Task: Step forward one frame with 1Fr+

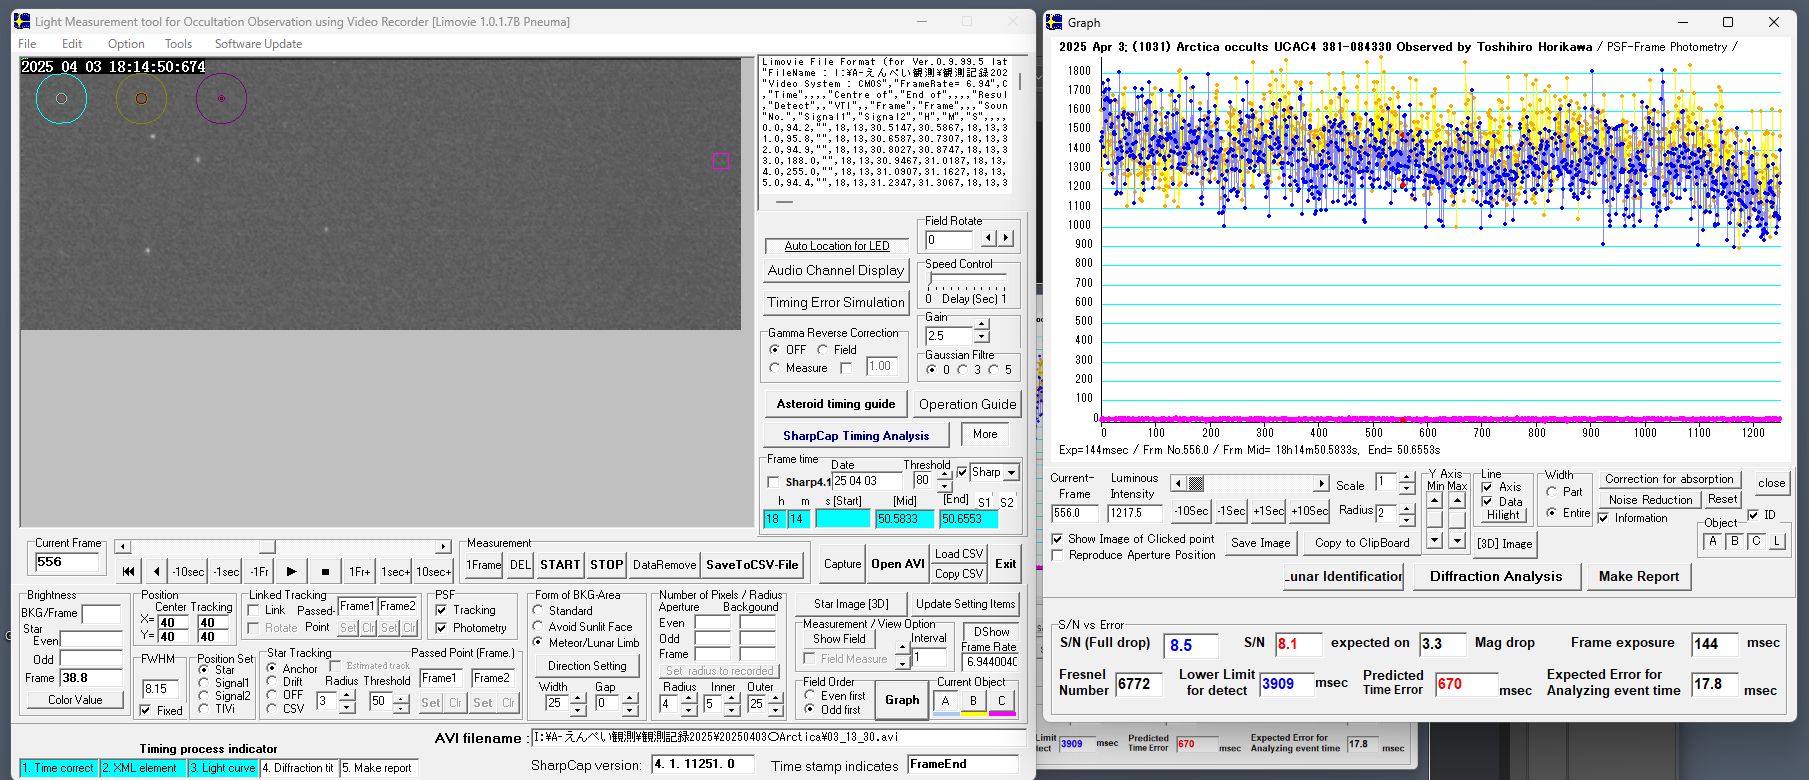Action: point(359,572)
